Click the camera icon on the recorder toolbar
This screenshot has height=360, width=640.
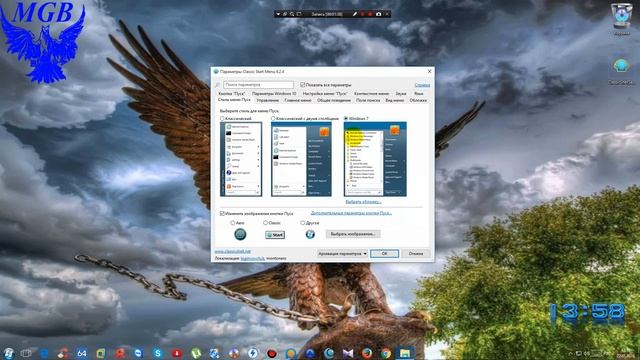click(x=378, y=14)
